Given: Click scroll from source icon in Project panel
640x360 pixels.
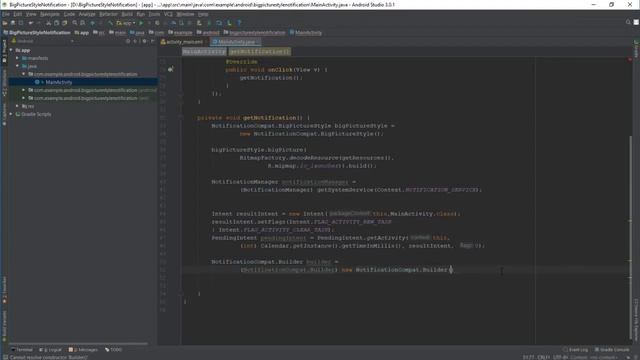Looking at the screenshot, I should point(128,41).
